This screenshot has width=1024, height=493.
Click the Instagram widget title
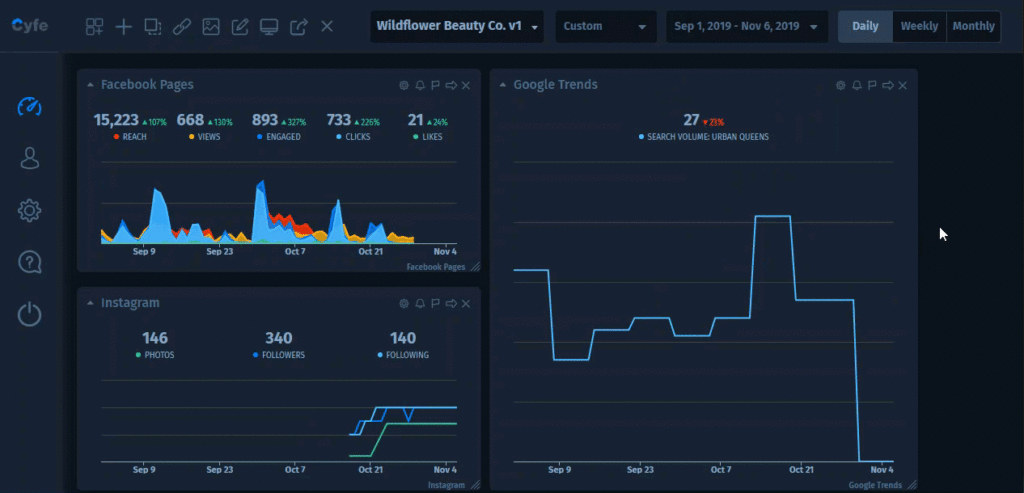click(x=130, y=303)
